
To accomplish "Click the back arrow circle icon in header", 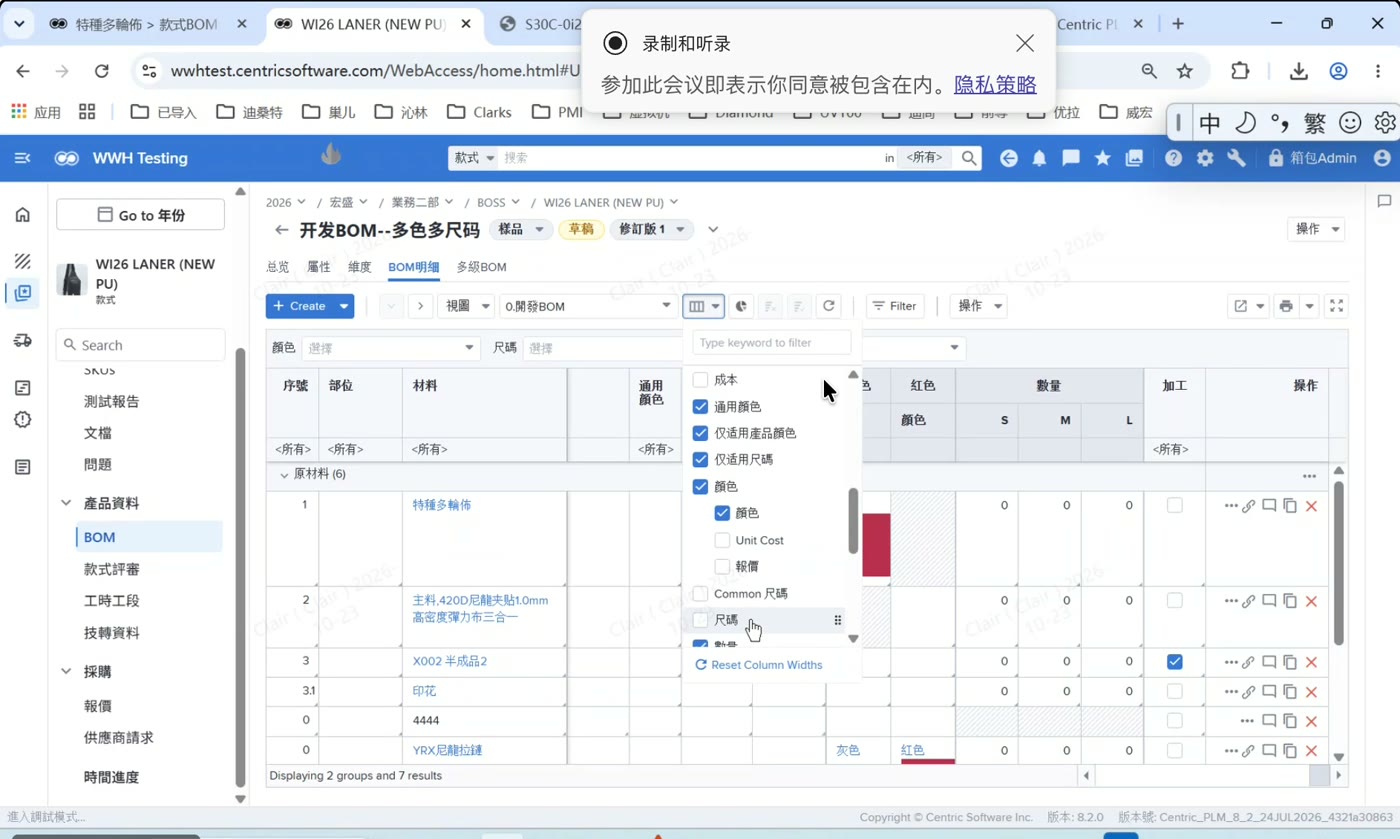I will pos(1009,158).
